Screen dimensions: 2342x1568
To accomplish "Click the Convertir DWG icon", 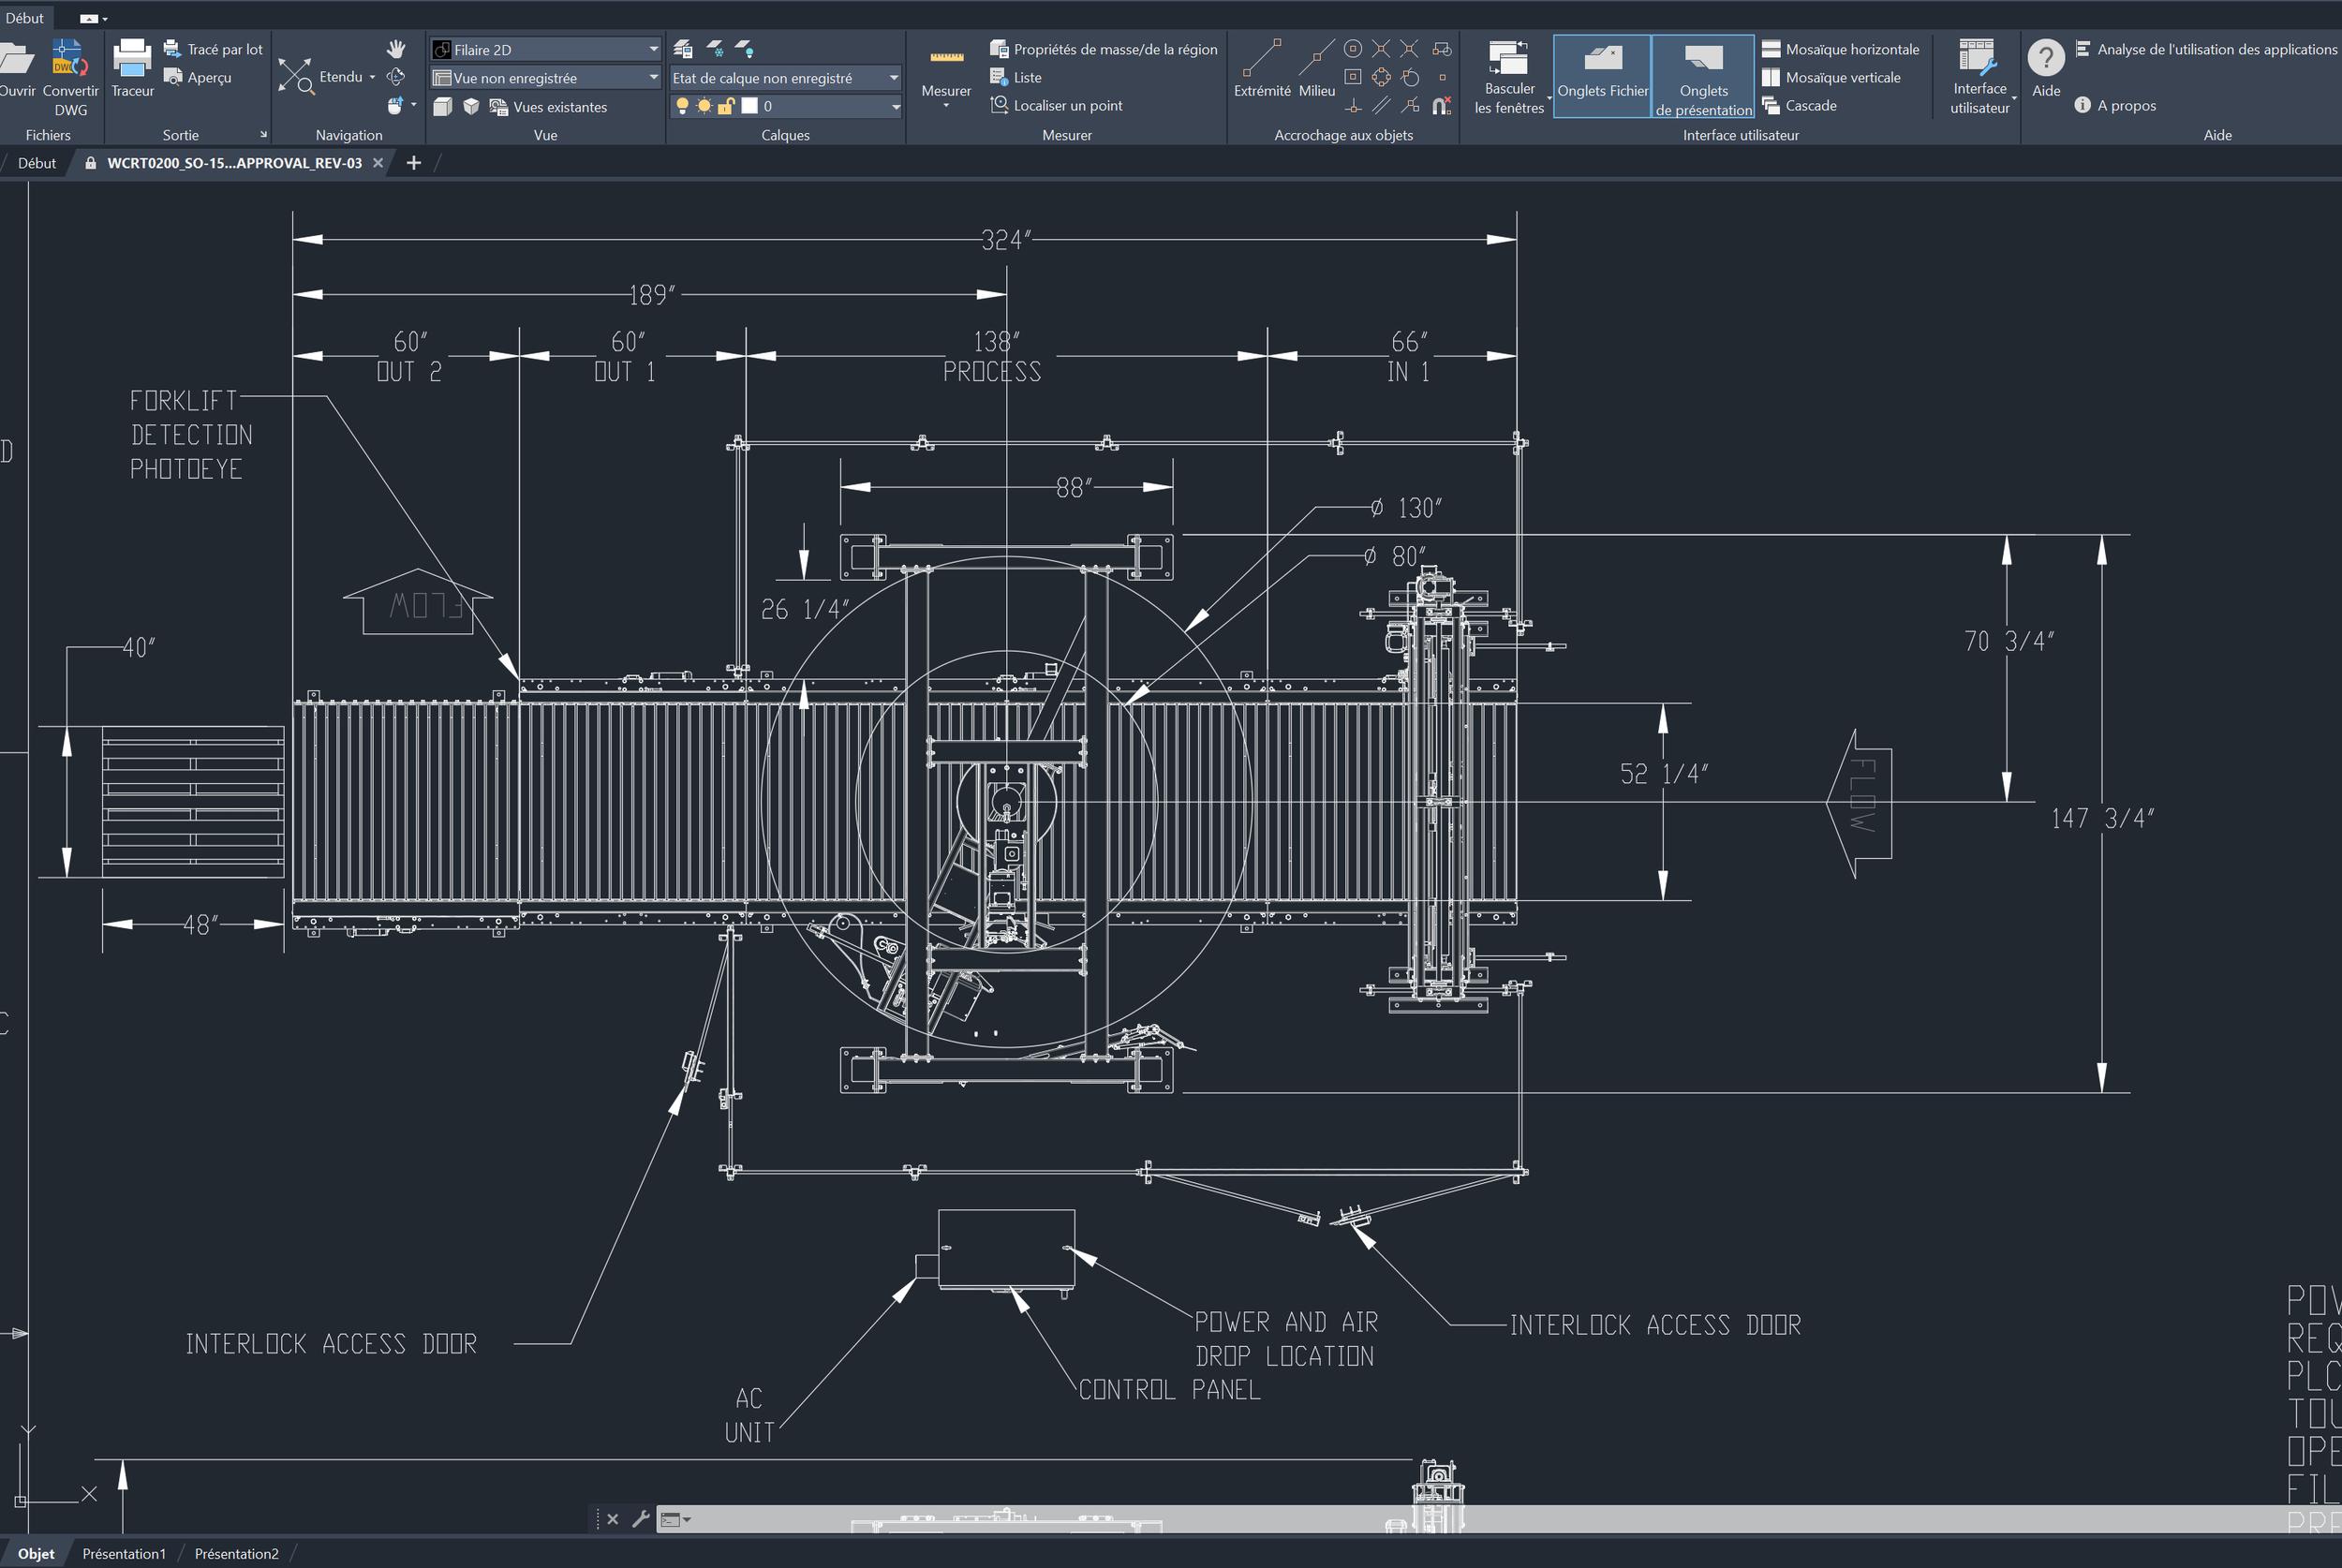I will (x=69, y=59).
